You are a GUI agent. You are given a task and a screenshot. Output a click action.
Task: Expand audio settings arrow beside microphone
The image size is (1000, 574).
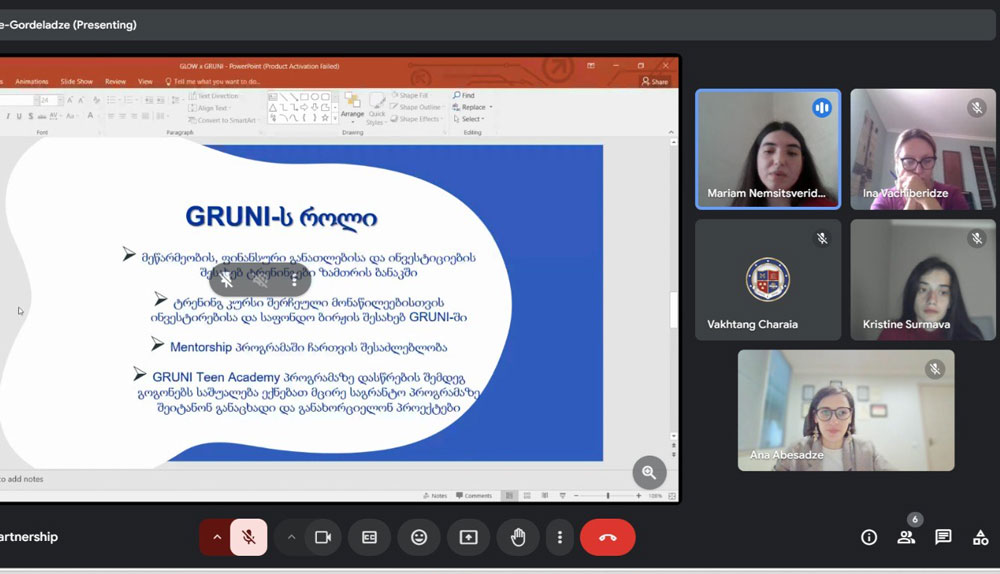point(216,537)
